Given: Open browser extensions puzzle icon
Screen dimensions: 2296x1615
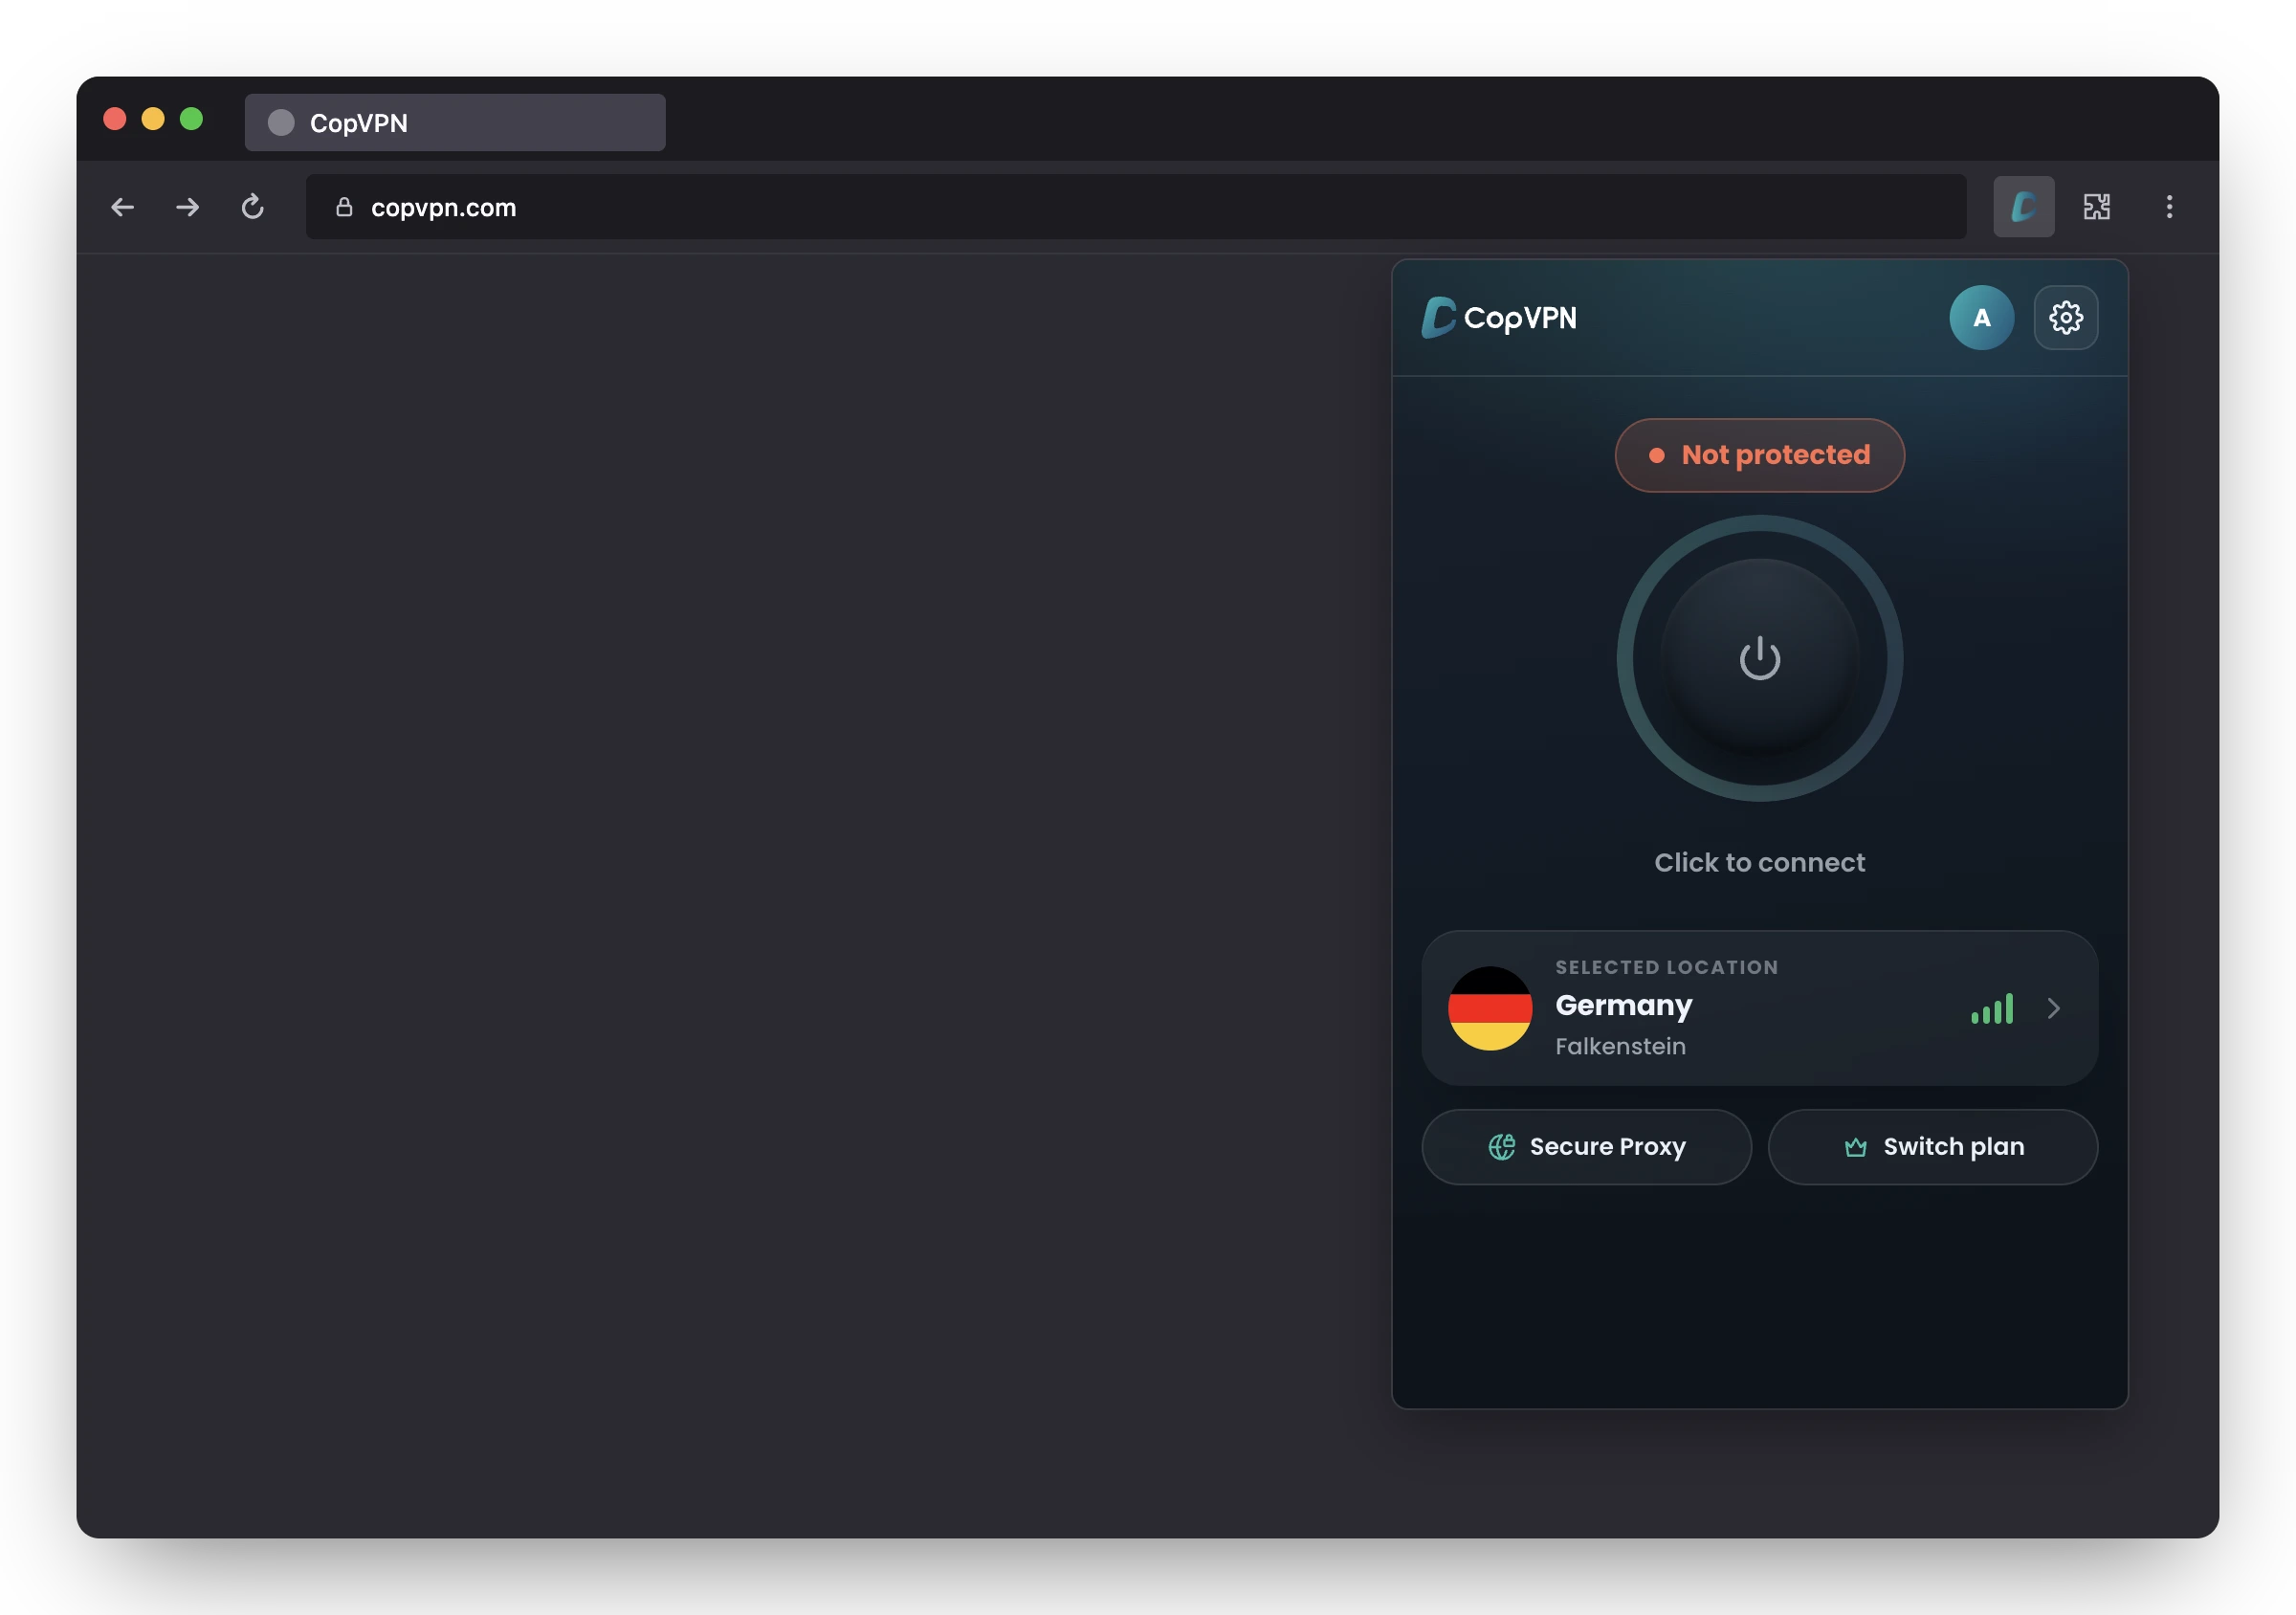Looking at the screenshot, I should 2096,207.
